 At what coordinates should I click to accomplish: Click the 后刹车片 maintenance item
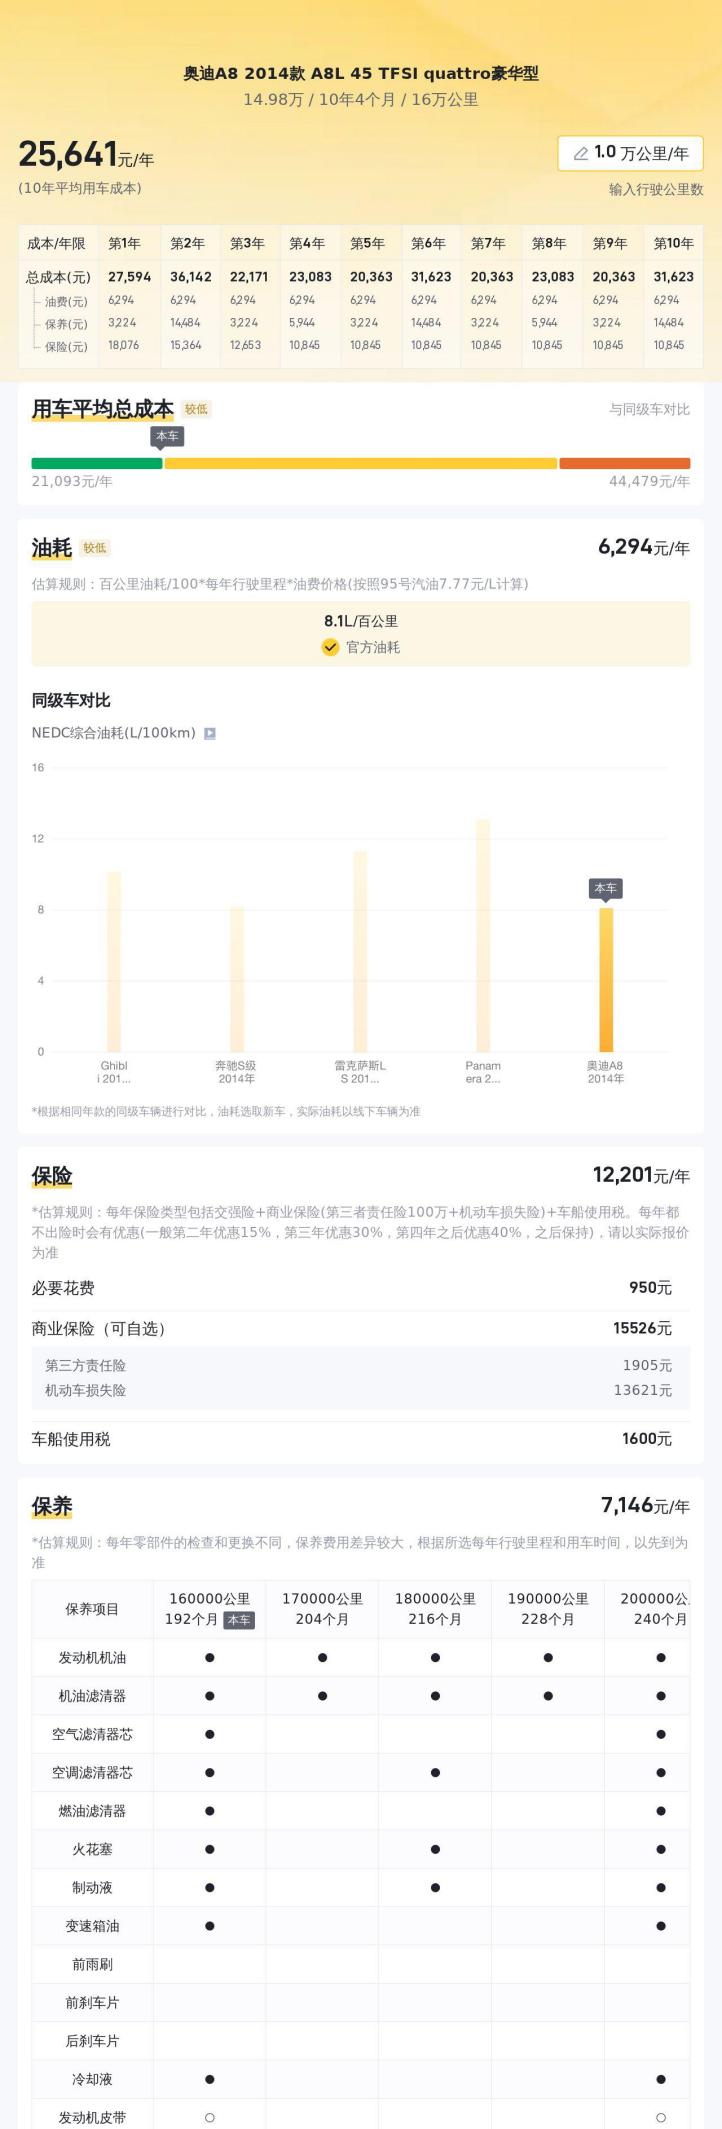pyautogui.click(x=92, y=2040)
